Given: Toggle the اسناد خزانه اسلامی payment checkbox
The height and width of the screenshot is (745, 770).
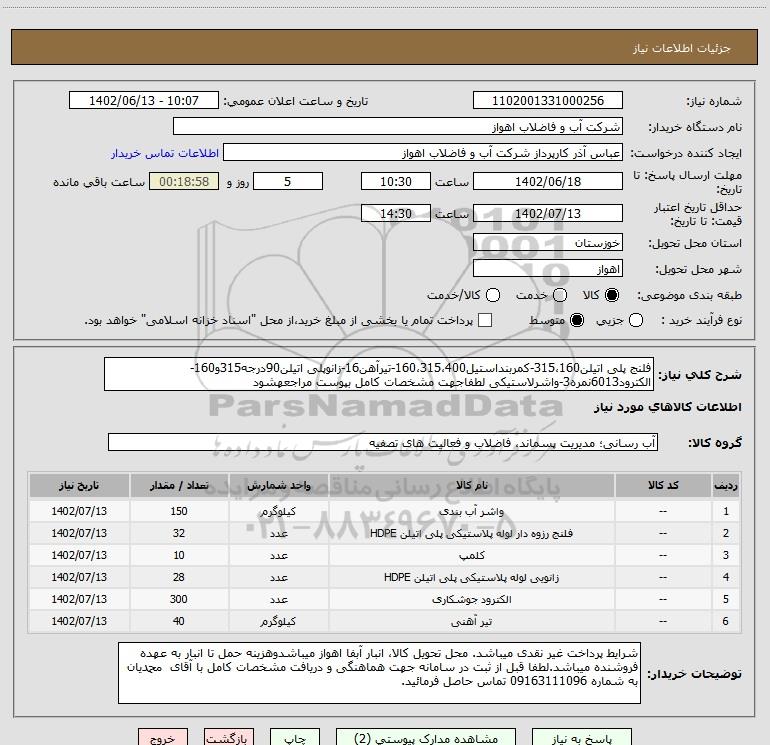Looking at the screenshot, I should coord(485,321).
